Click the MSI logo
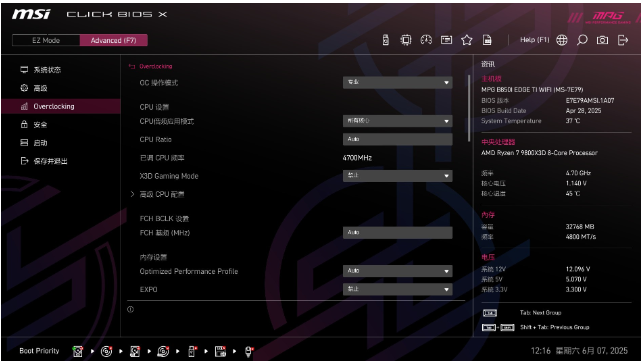 click(31, 14)
